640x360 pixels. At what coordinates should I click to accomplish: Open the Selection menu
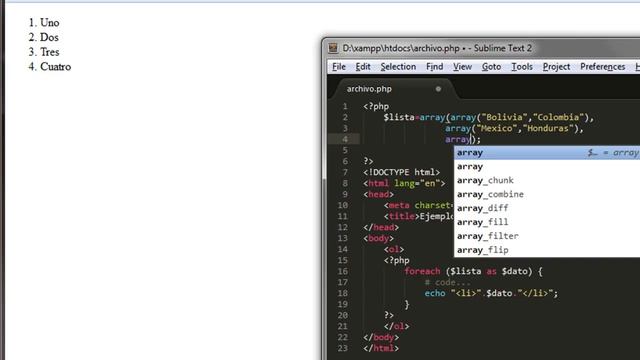[398, 67]
